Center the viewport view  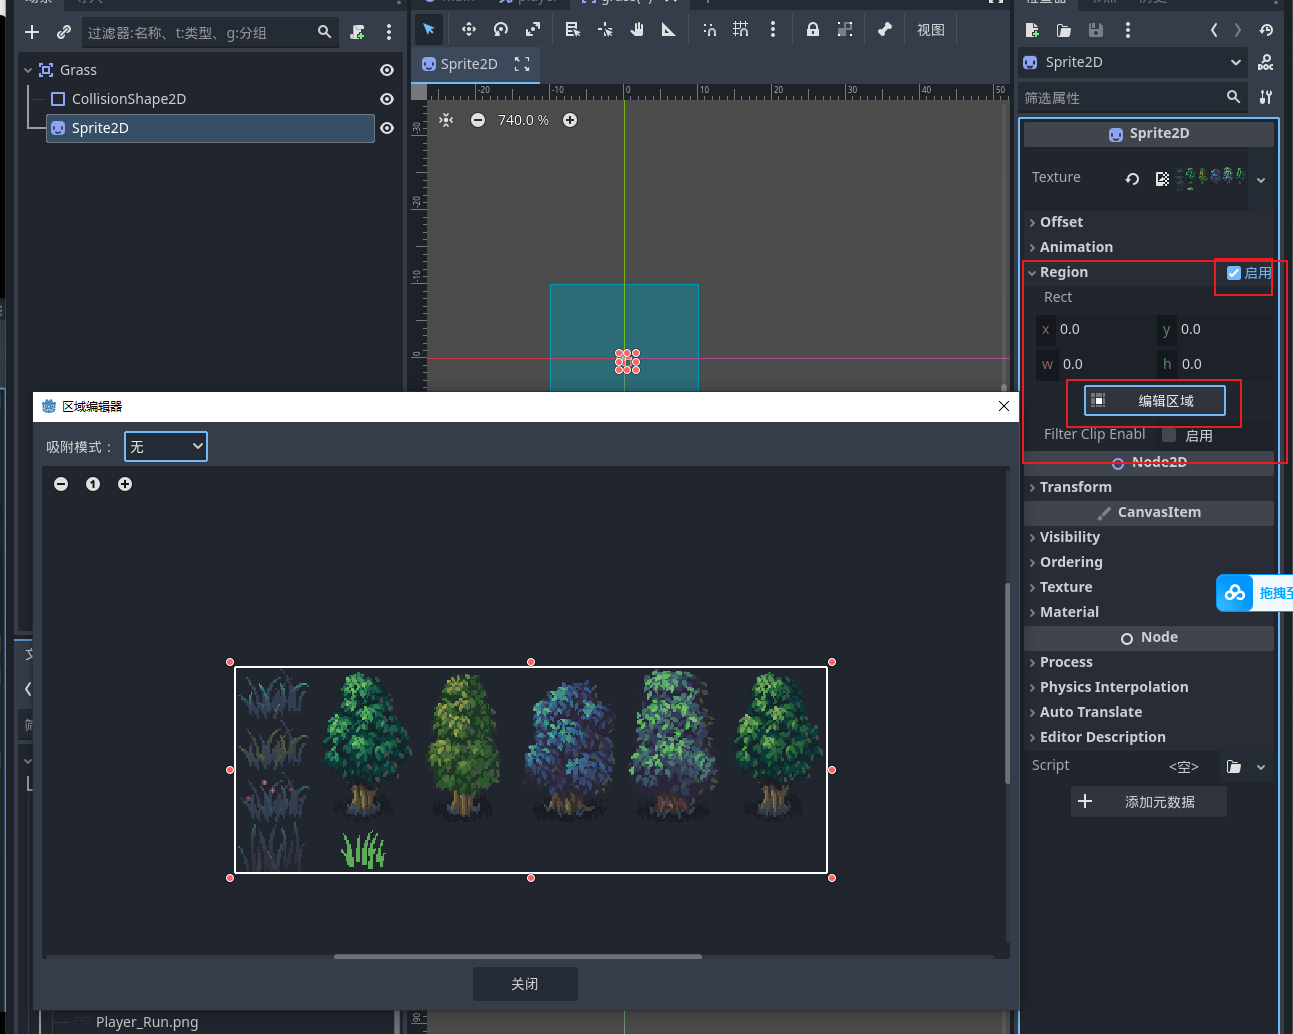446,120
